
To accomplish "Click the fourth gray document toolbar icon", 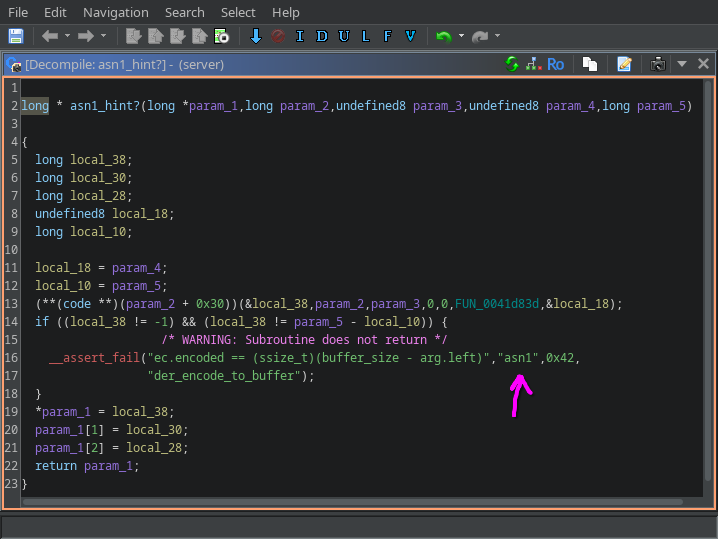I will tap(199, 36).
